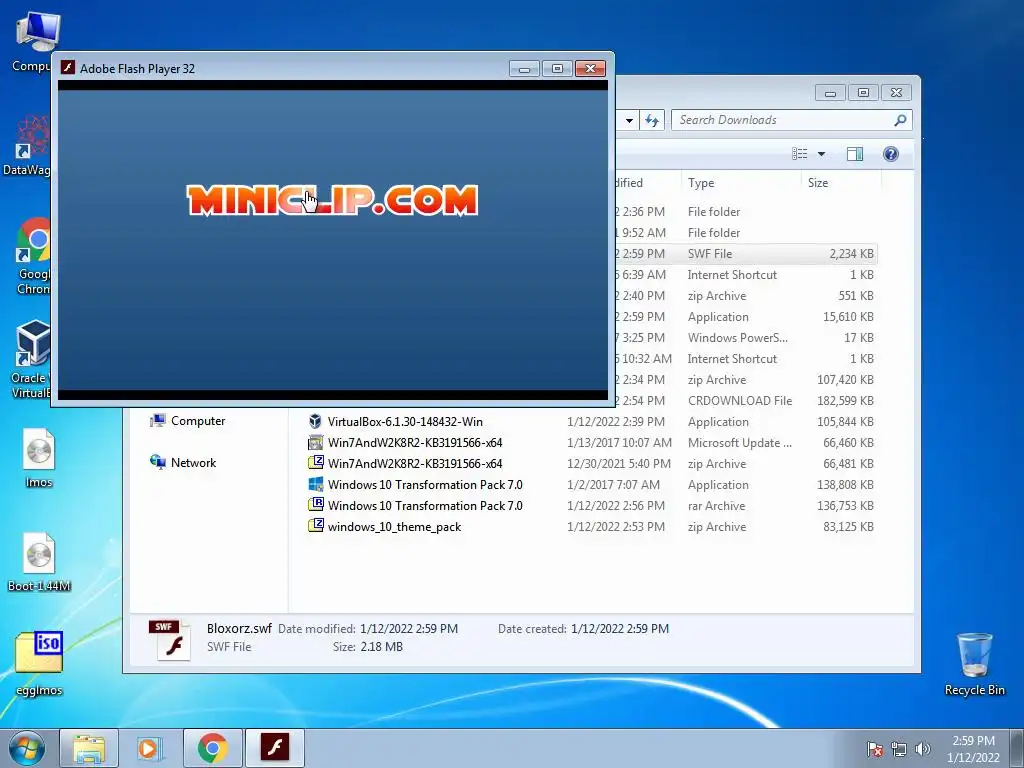Toggle the Explorer preview pane button
Viewport: 1024px width, 768px height.
(x=855, y=154)
